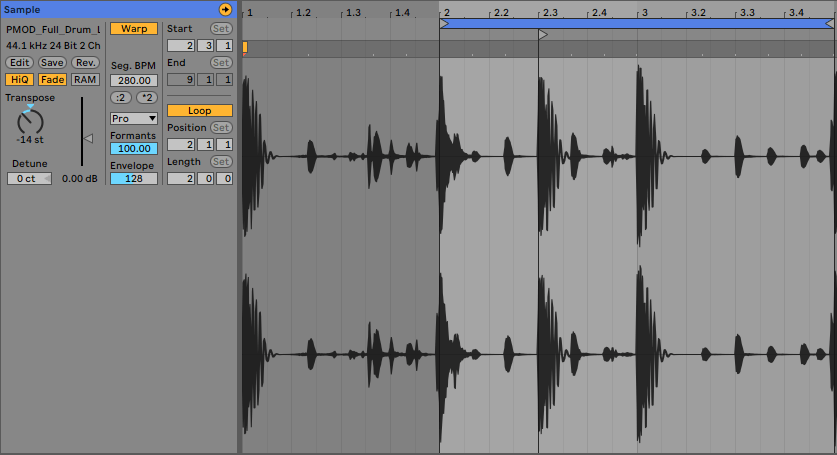Click the loop end bracket at right edge
837x455 pixels.
[831, 23]
